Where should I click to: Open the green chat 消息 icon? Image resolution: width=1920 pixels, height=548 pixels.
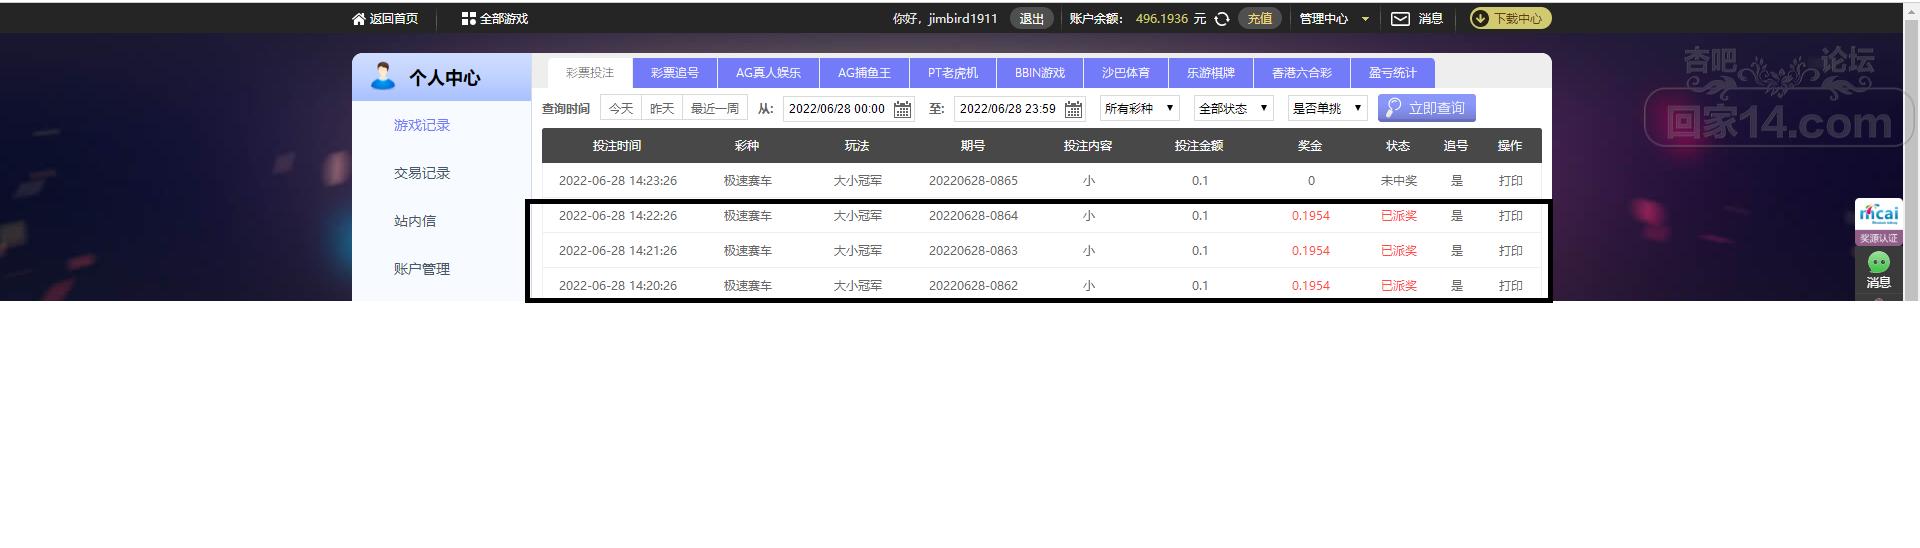(x=1878, y=263)
